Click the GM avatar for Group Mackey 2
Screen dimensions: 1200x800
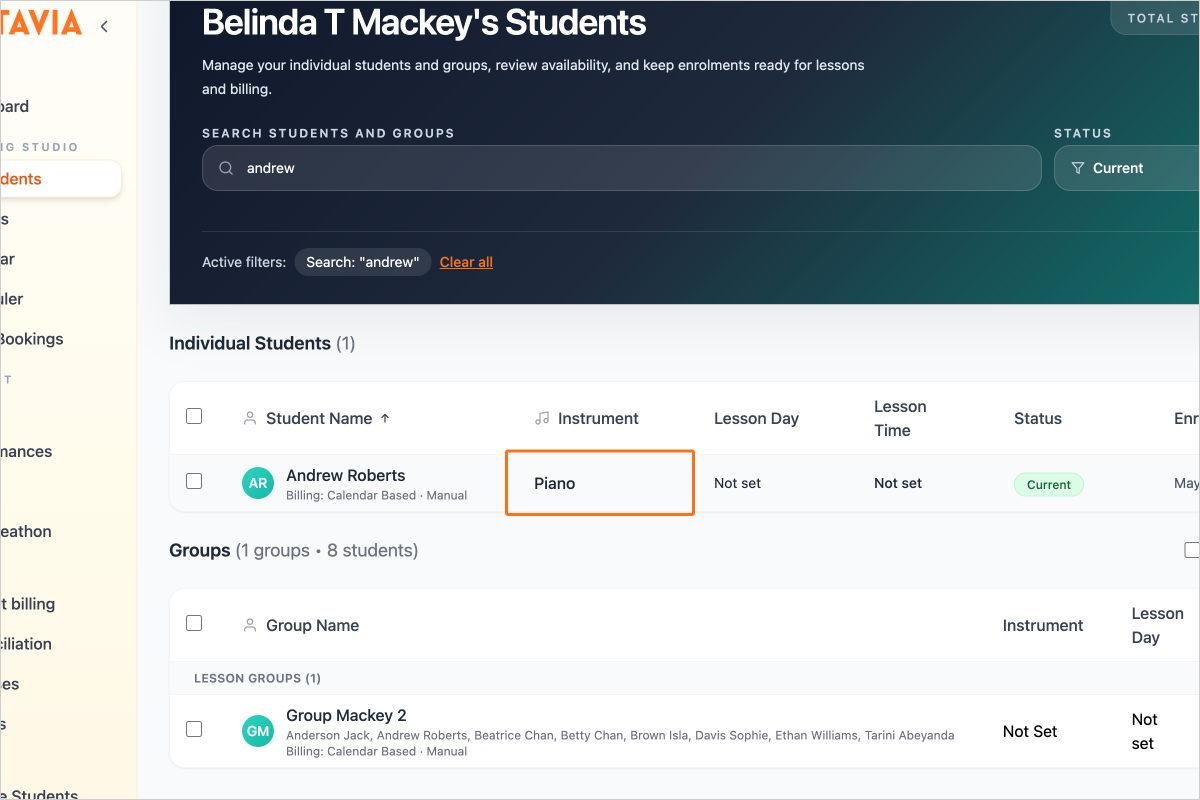pos(258,732)
